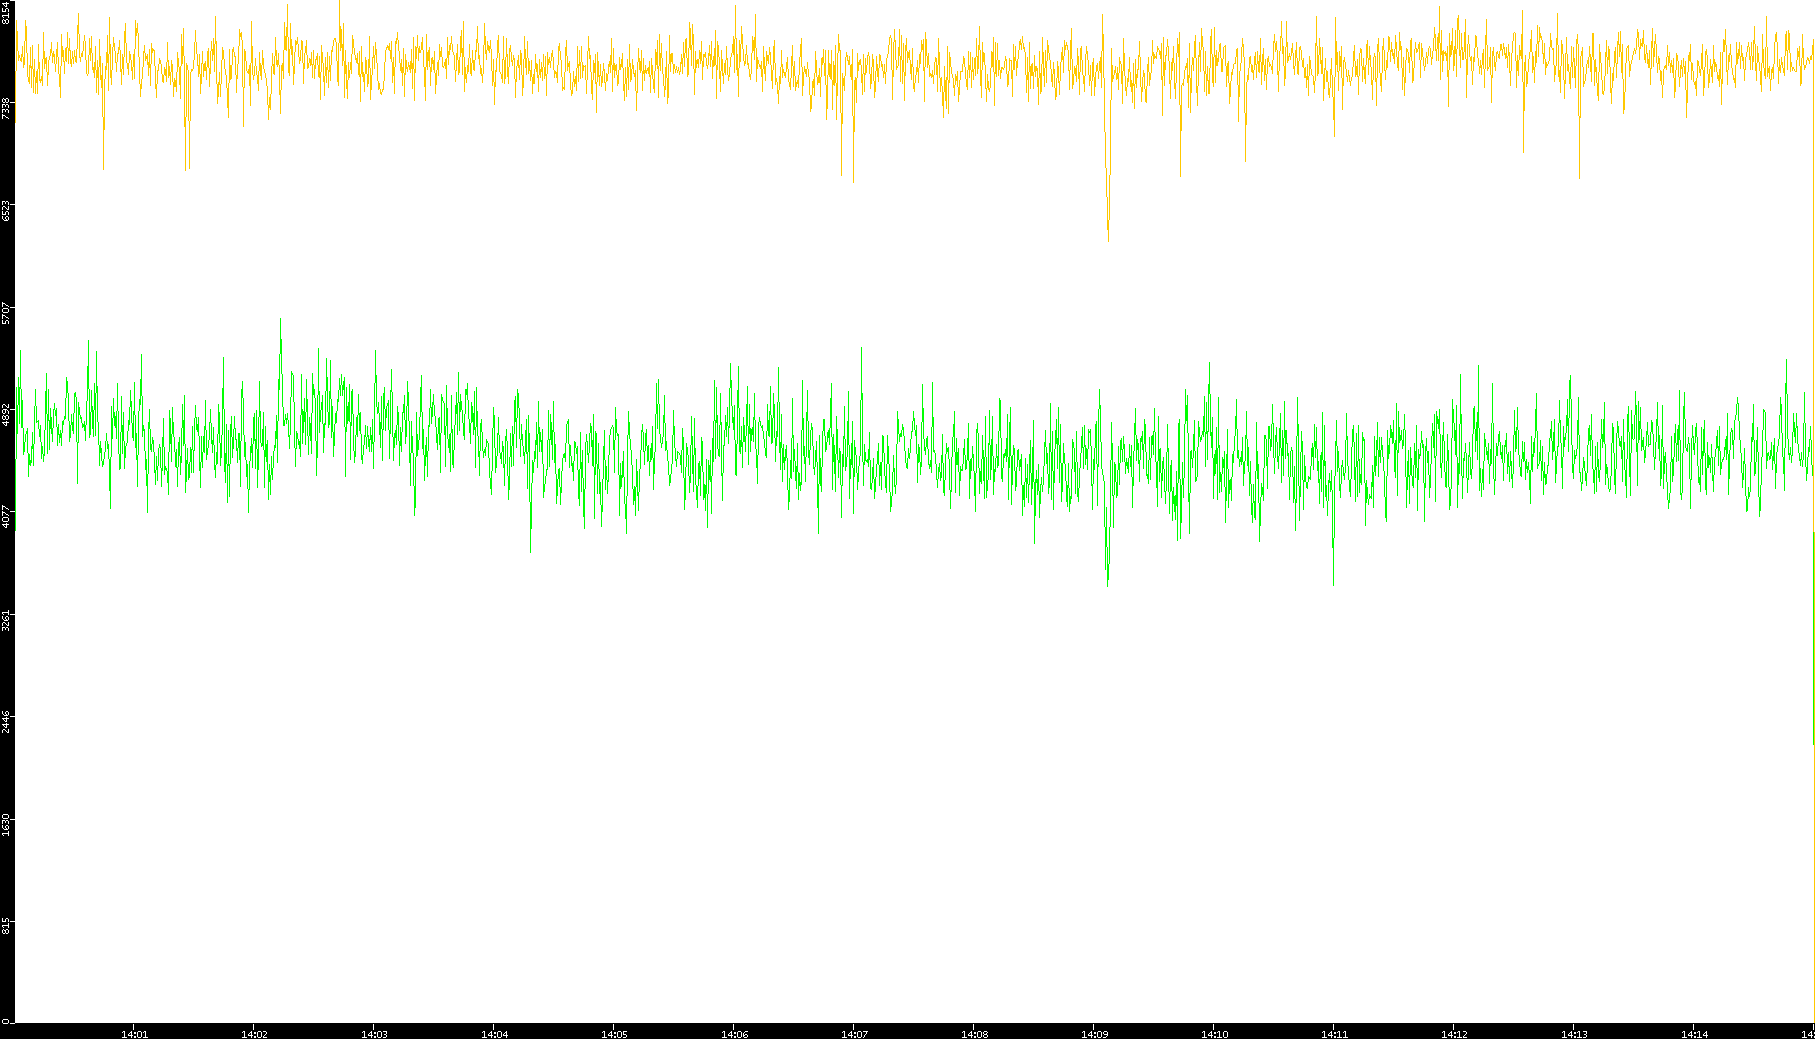Click the 14:09 time label
1815x1039 pixels.
coord(1094,1034)
